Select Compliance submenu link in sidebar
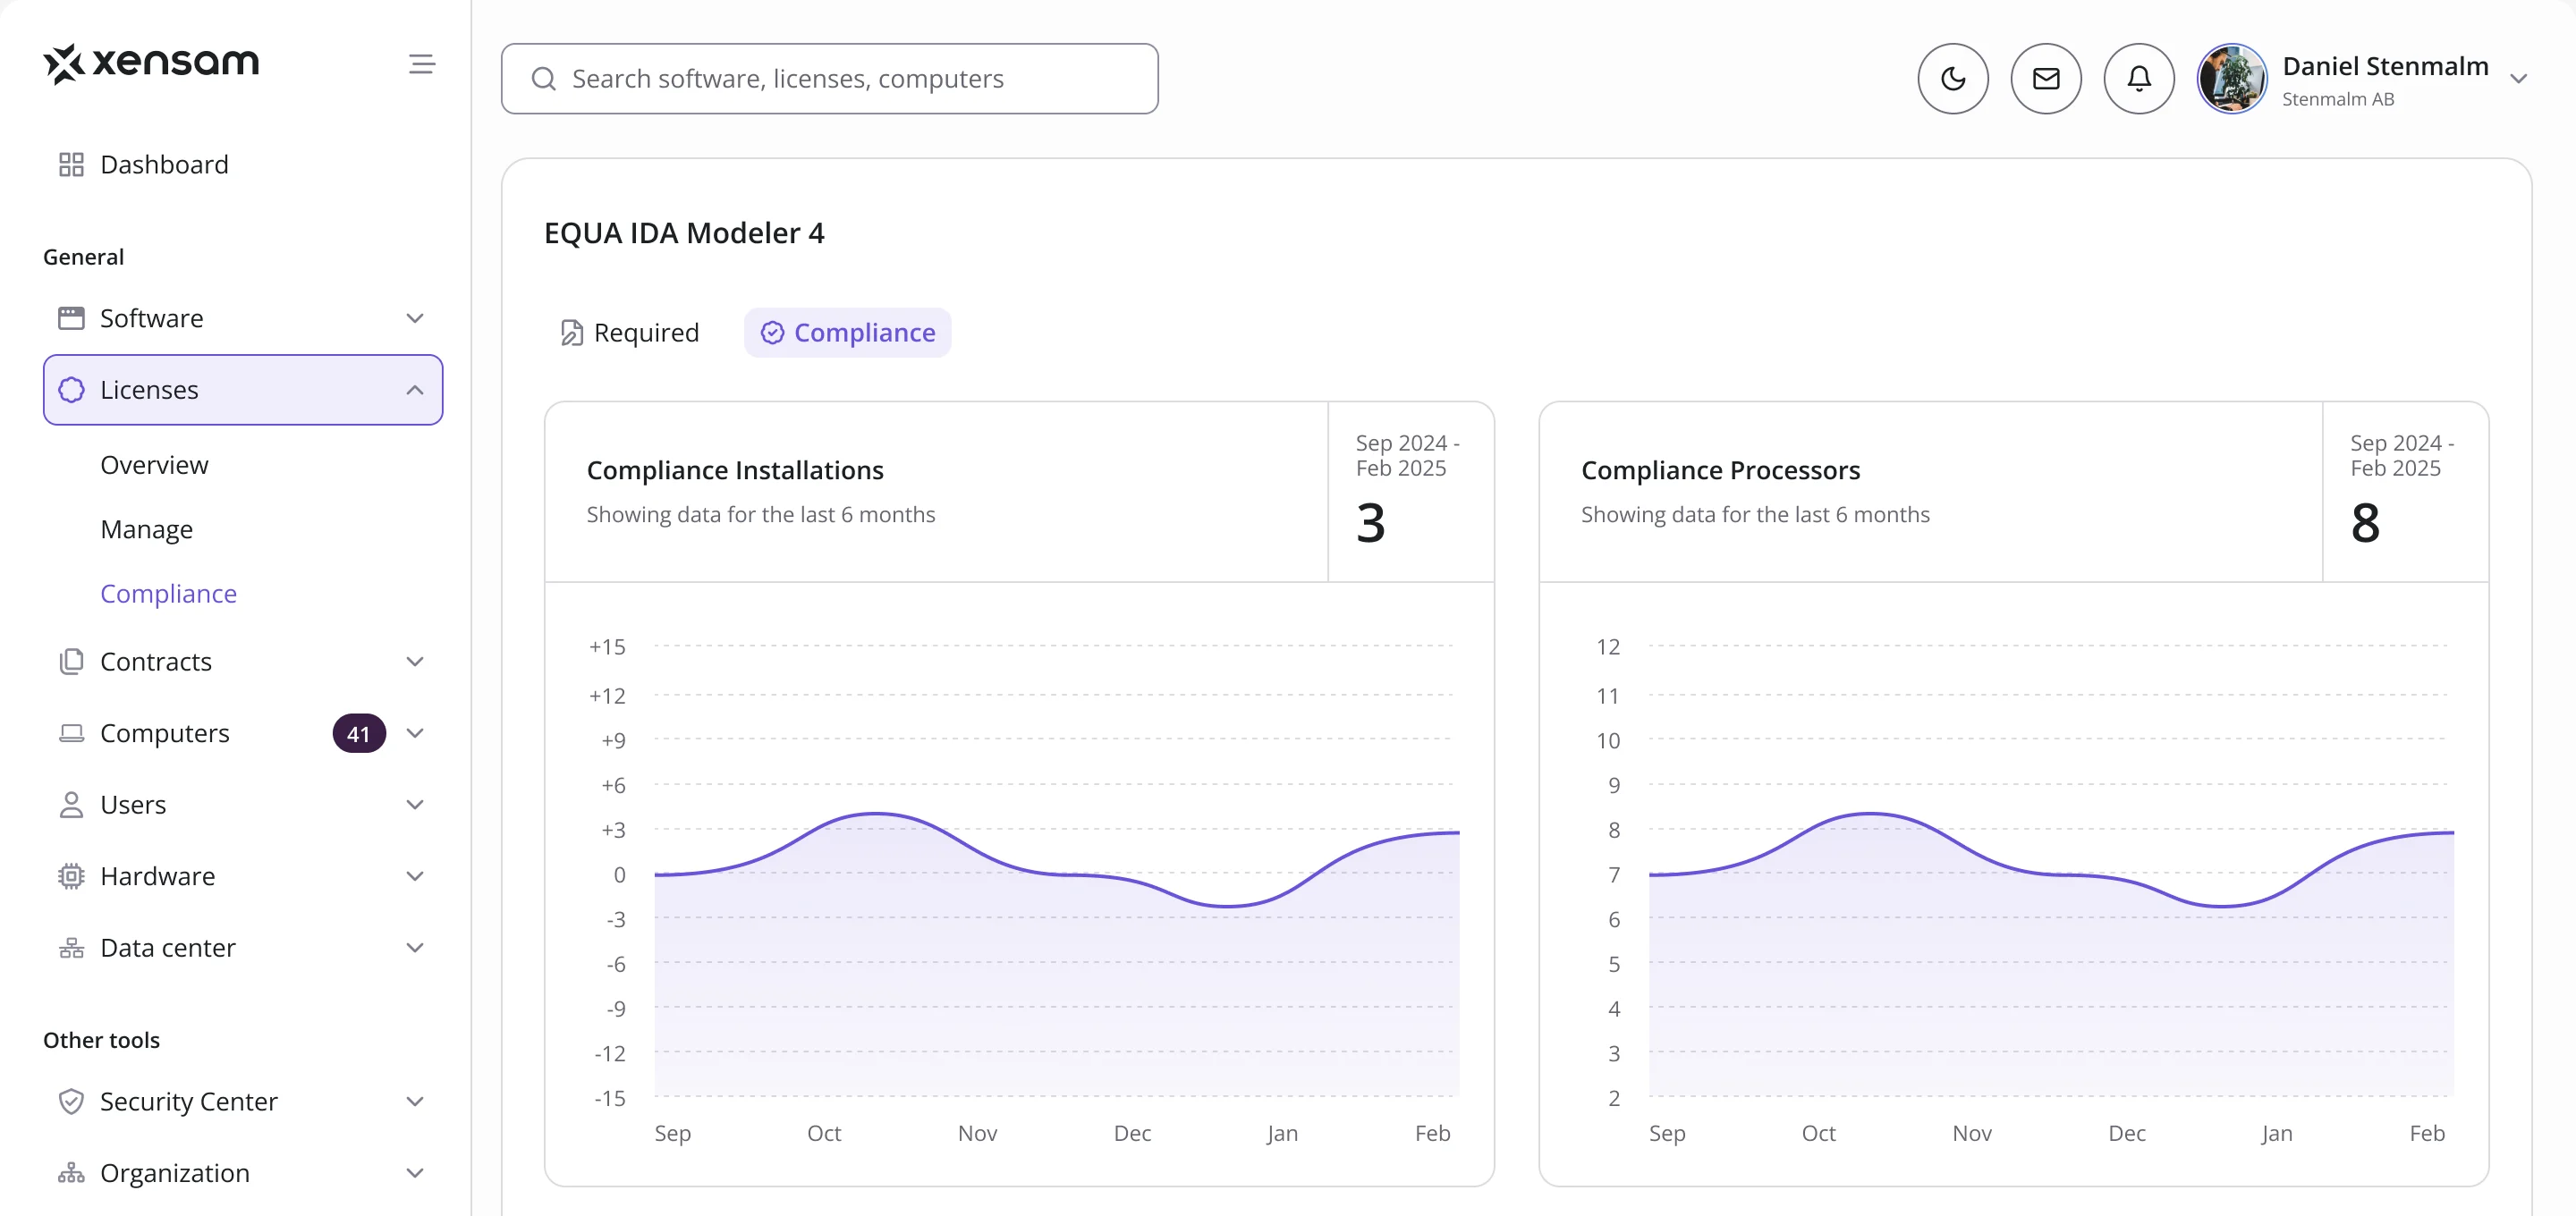 point(168,594)
